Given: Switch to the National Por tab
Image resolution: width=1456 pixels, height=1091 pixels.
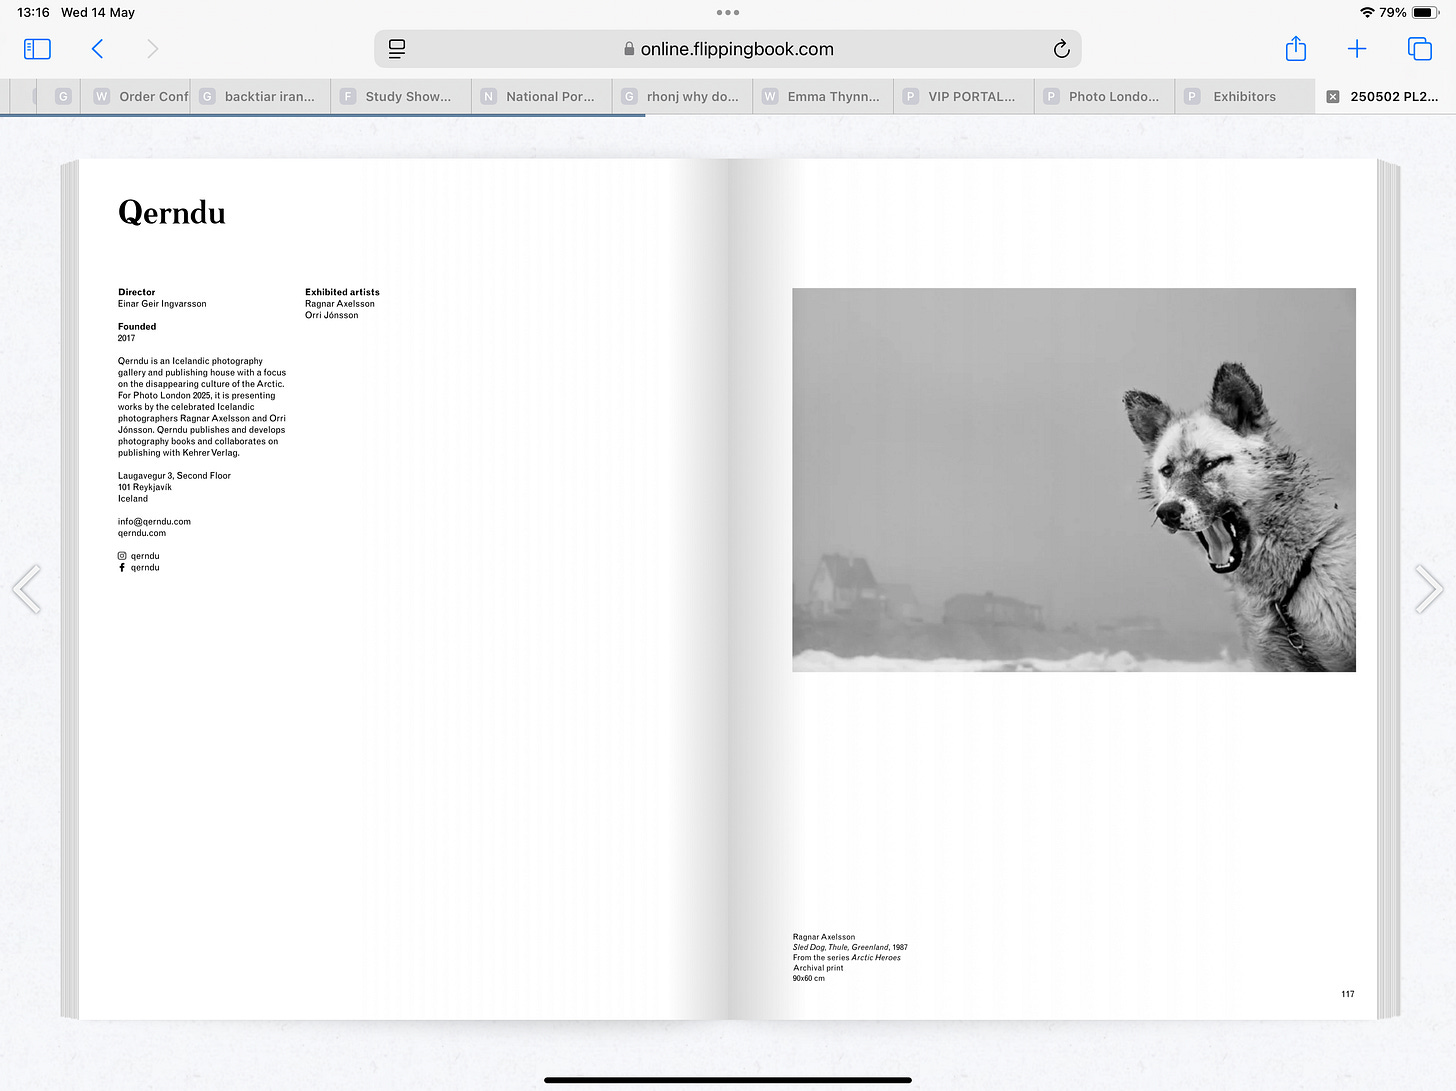Looking at the screenshot, I should point(541,96).
